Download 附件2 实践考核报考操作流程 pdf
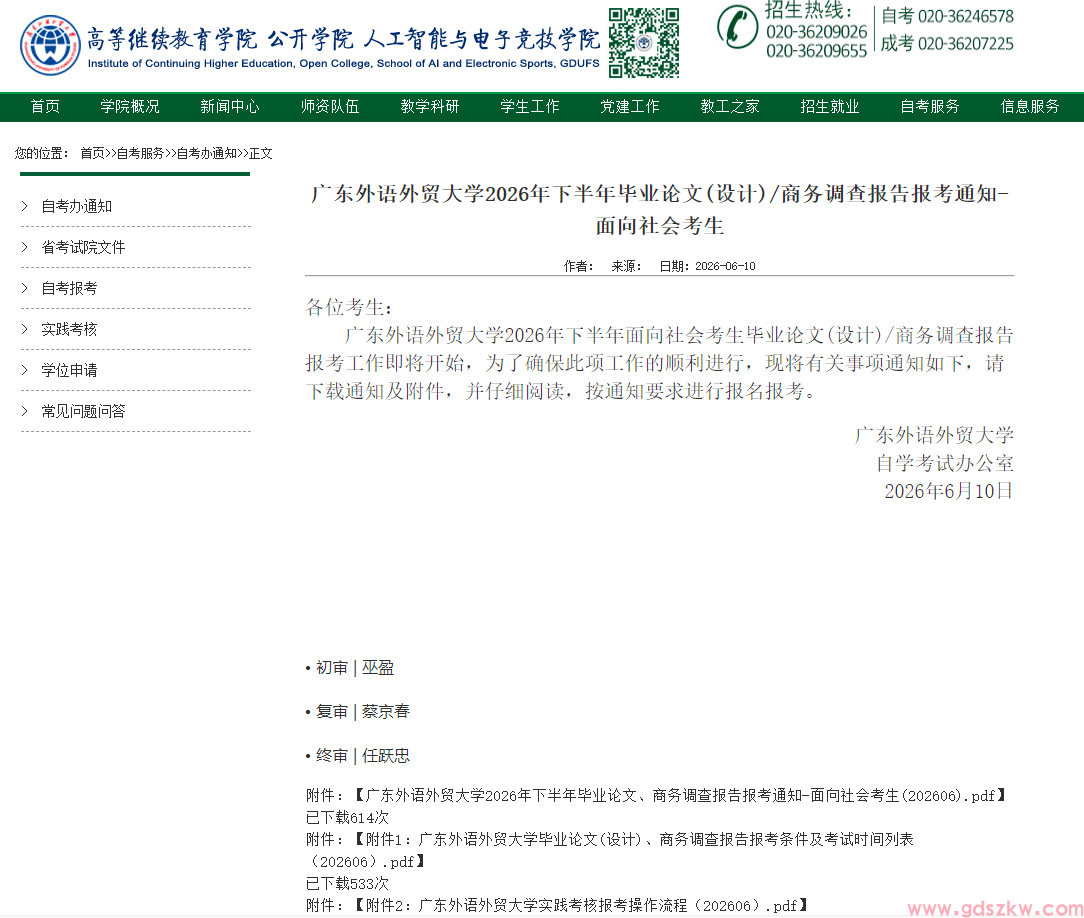Image resolution: width=1084 pixels, height=918 pixels. (581, 906)
